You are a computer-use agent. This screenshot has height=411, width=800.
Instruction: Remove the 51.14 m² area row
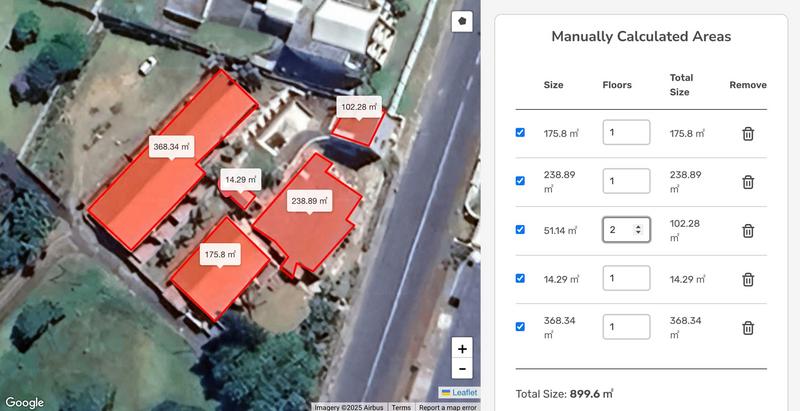coord(748,230)
